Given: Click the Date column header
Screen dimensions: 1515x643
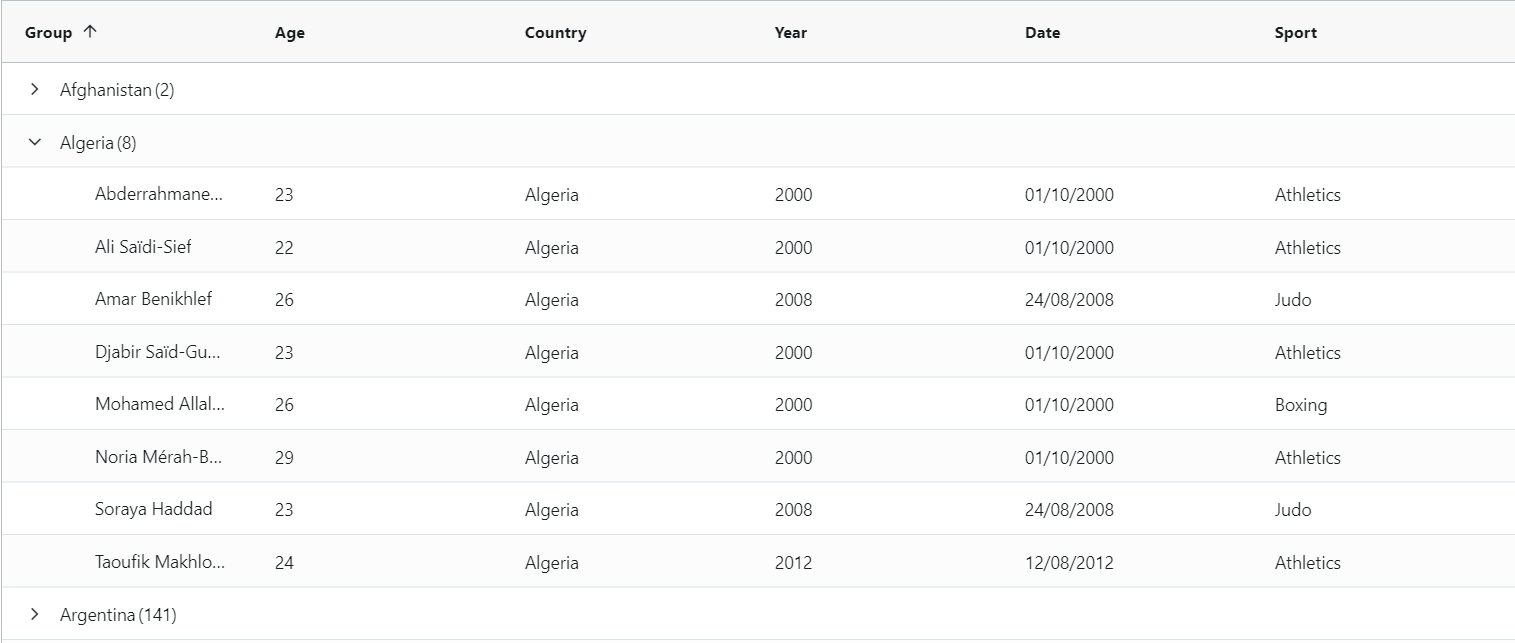Looking at the screenshot, I should coord(1042,33).
